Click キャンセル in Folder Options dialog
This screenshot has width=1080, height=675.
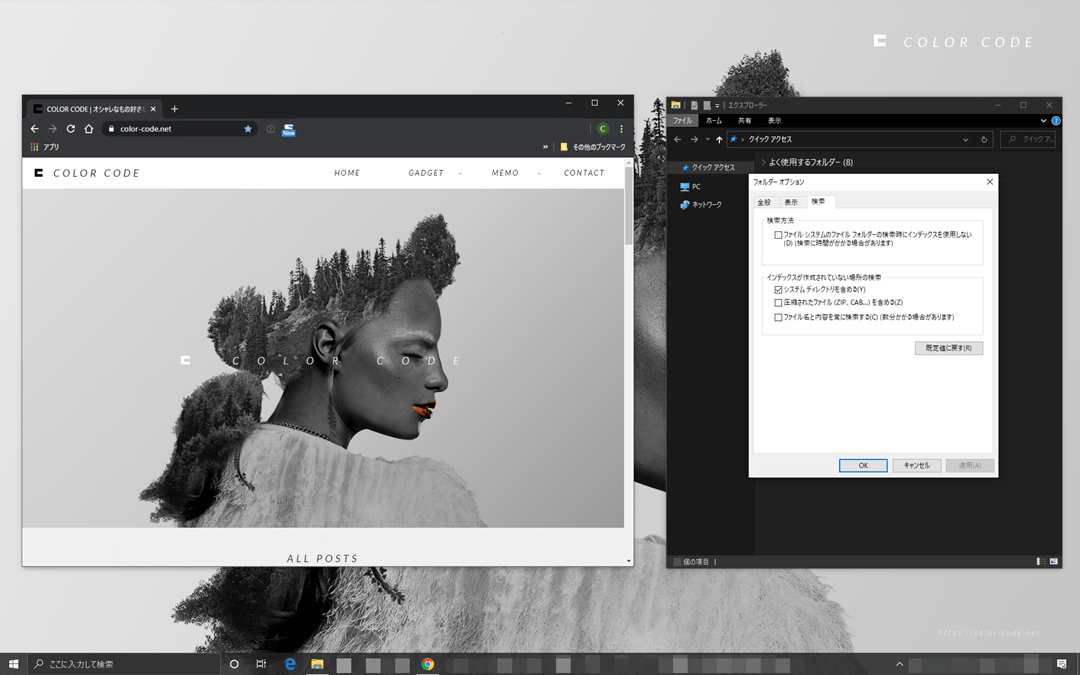coord(917,466)
